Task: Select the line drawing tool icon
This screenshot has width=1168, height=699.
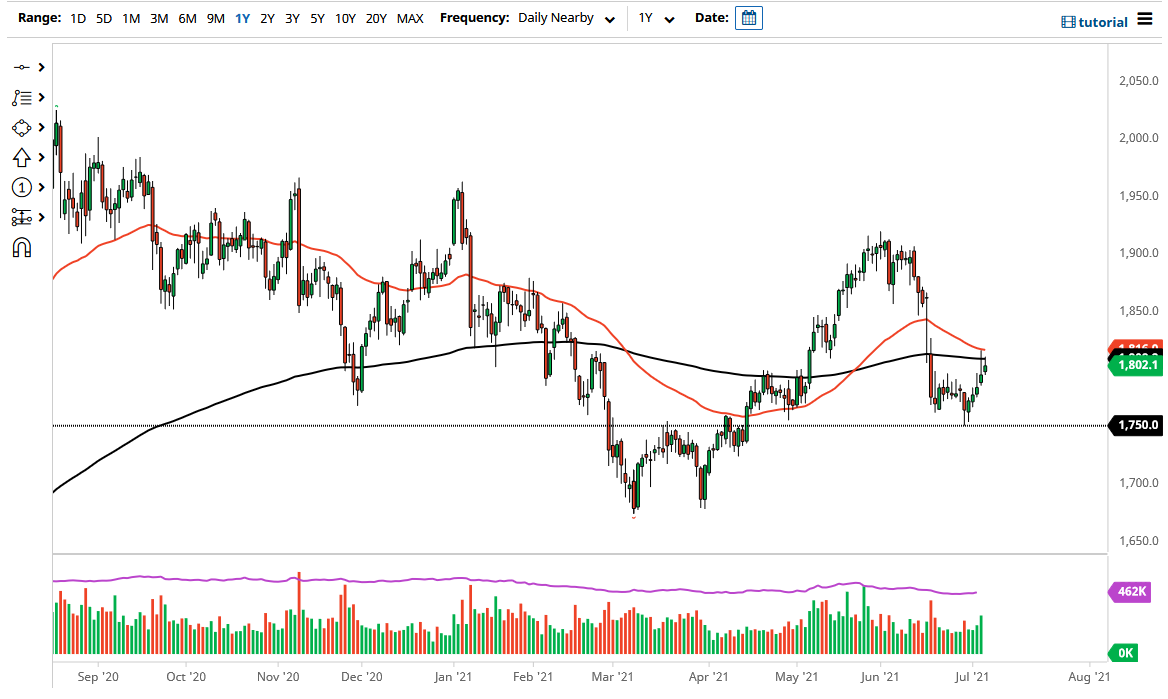Action: pos(22,67)
